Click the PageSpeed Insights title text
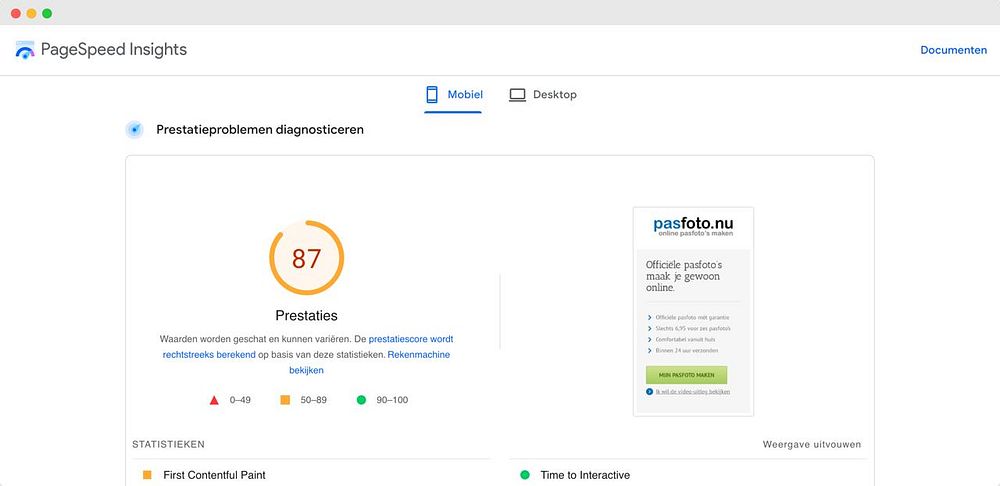This screenshot has width=1000, height=486. (x=114, y=50)
